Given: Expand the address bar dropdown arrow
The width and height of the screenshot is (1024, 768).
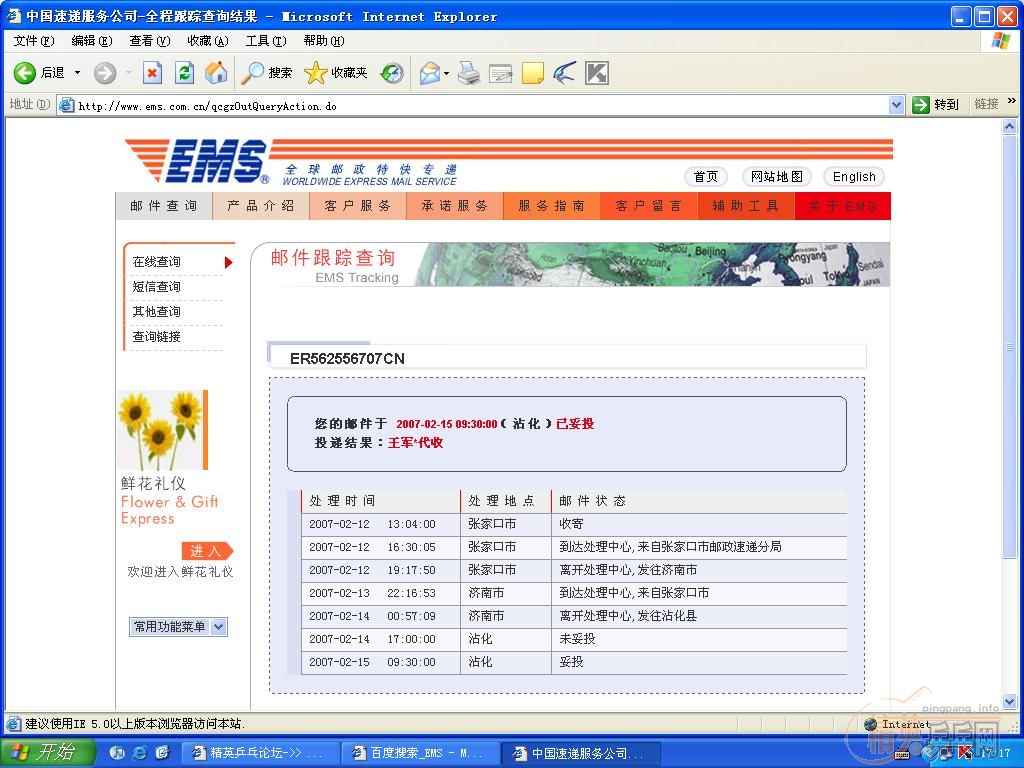Looking at the screenshot, I should [896, 105].
